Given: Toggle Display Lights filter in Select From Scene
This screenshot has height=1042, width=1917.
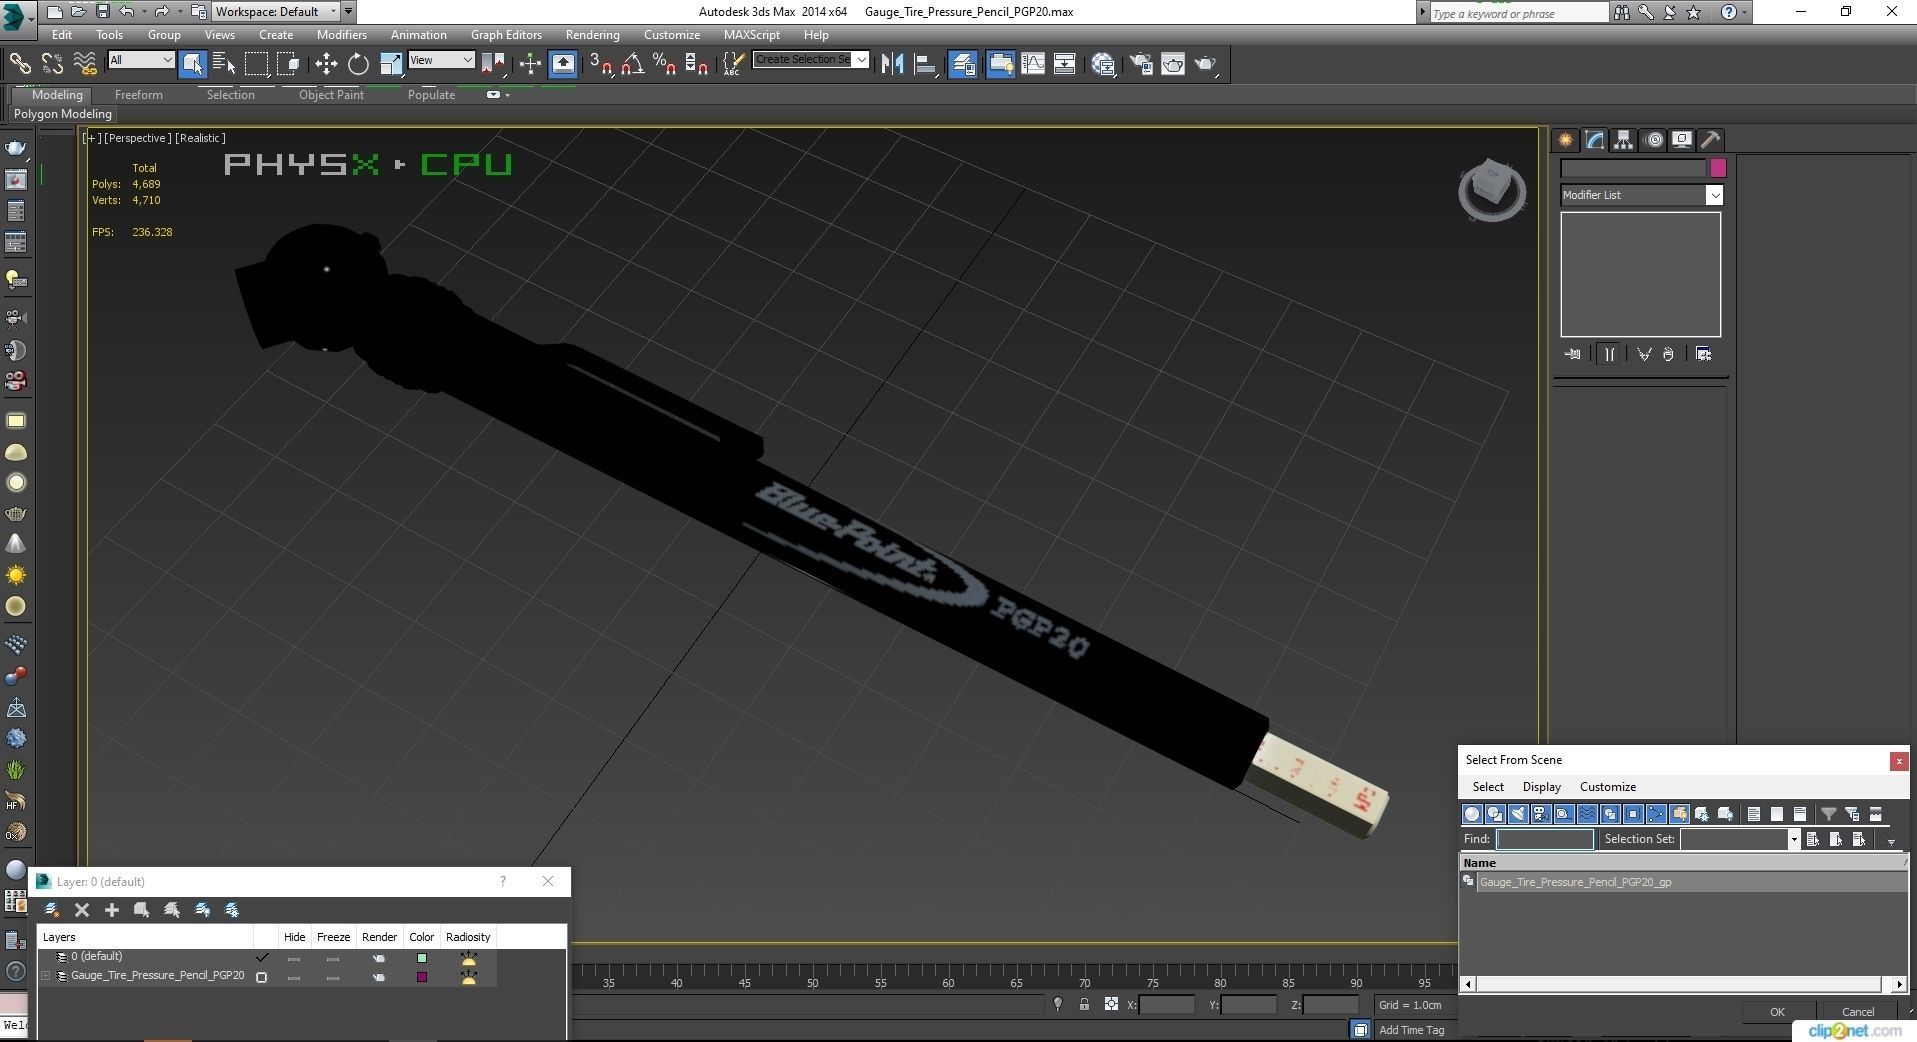Looking at the screenshot, I should tap(1518, 814).
